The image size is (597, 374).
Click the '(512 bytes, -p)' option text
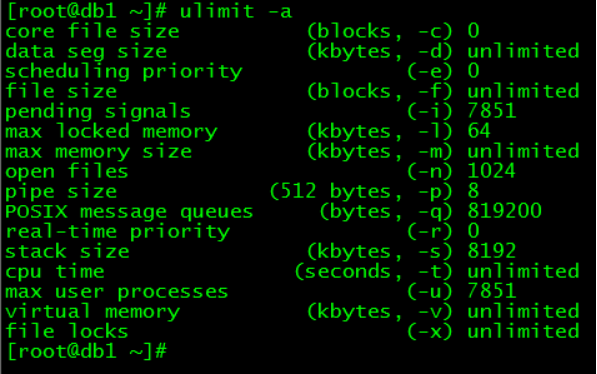[x=361, y=192]
